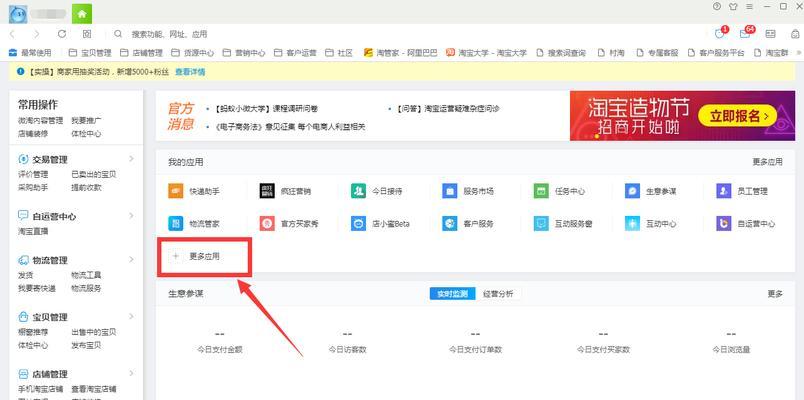The width and height of the screenshot is (804, 400).
Task: Open 客户服务平台 bookmark
Action: point(715,52)
